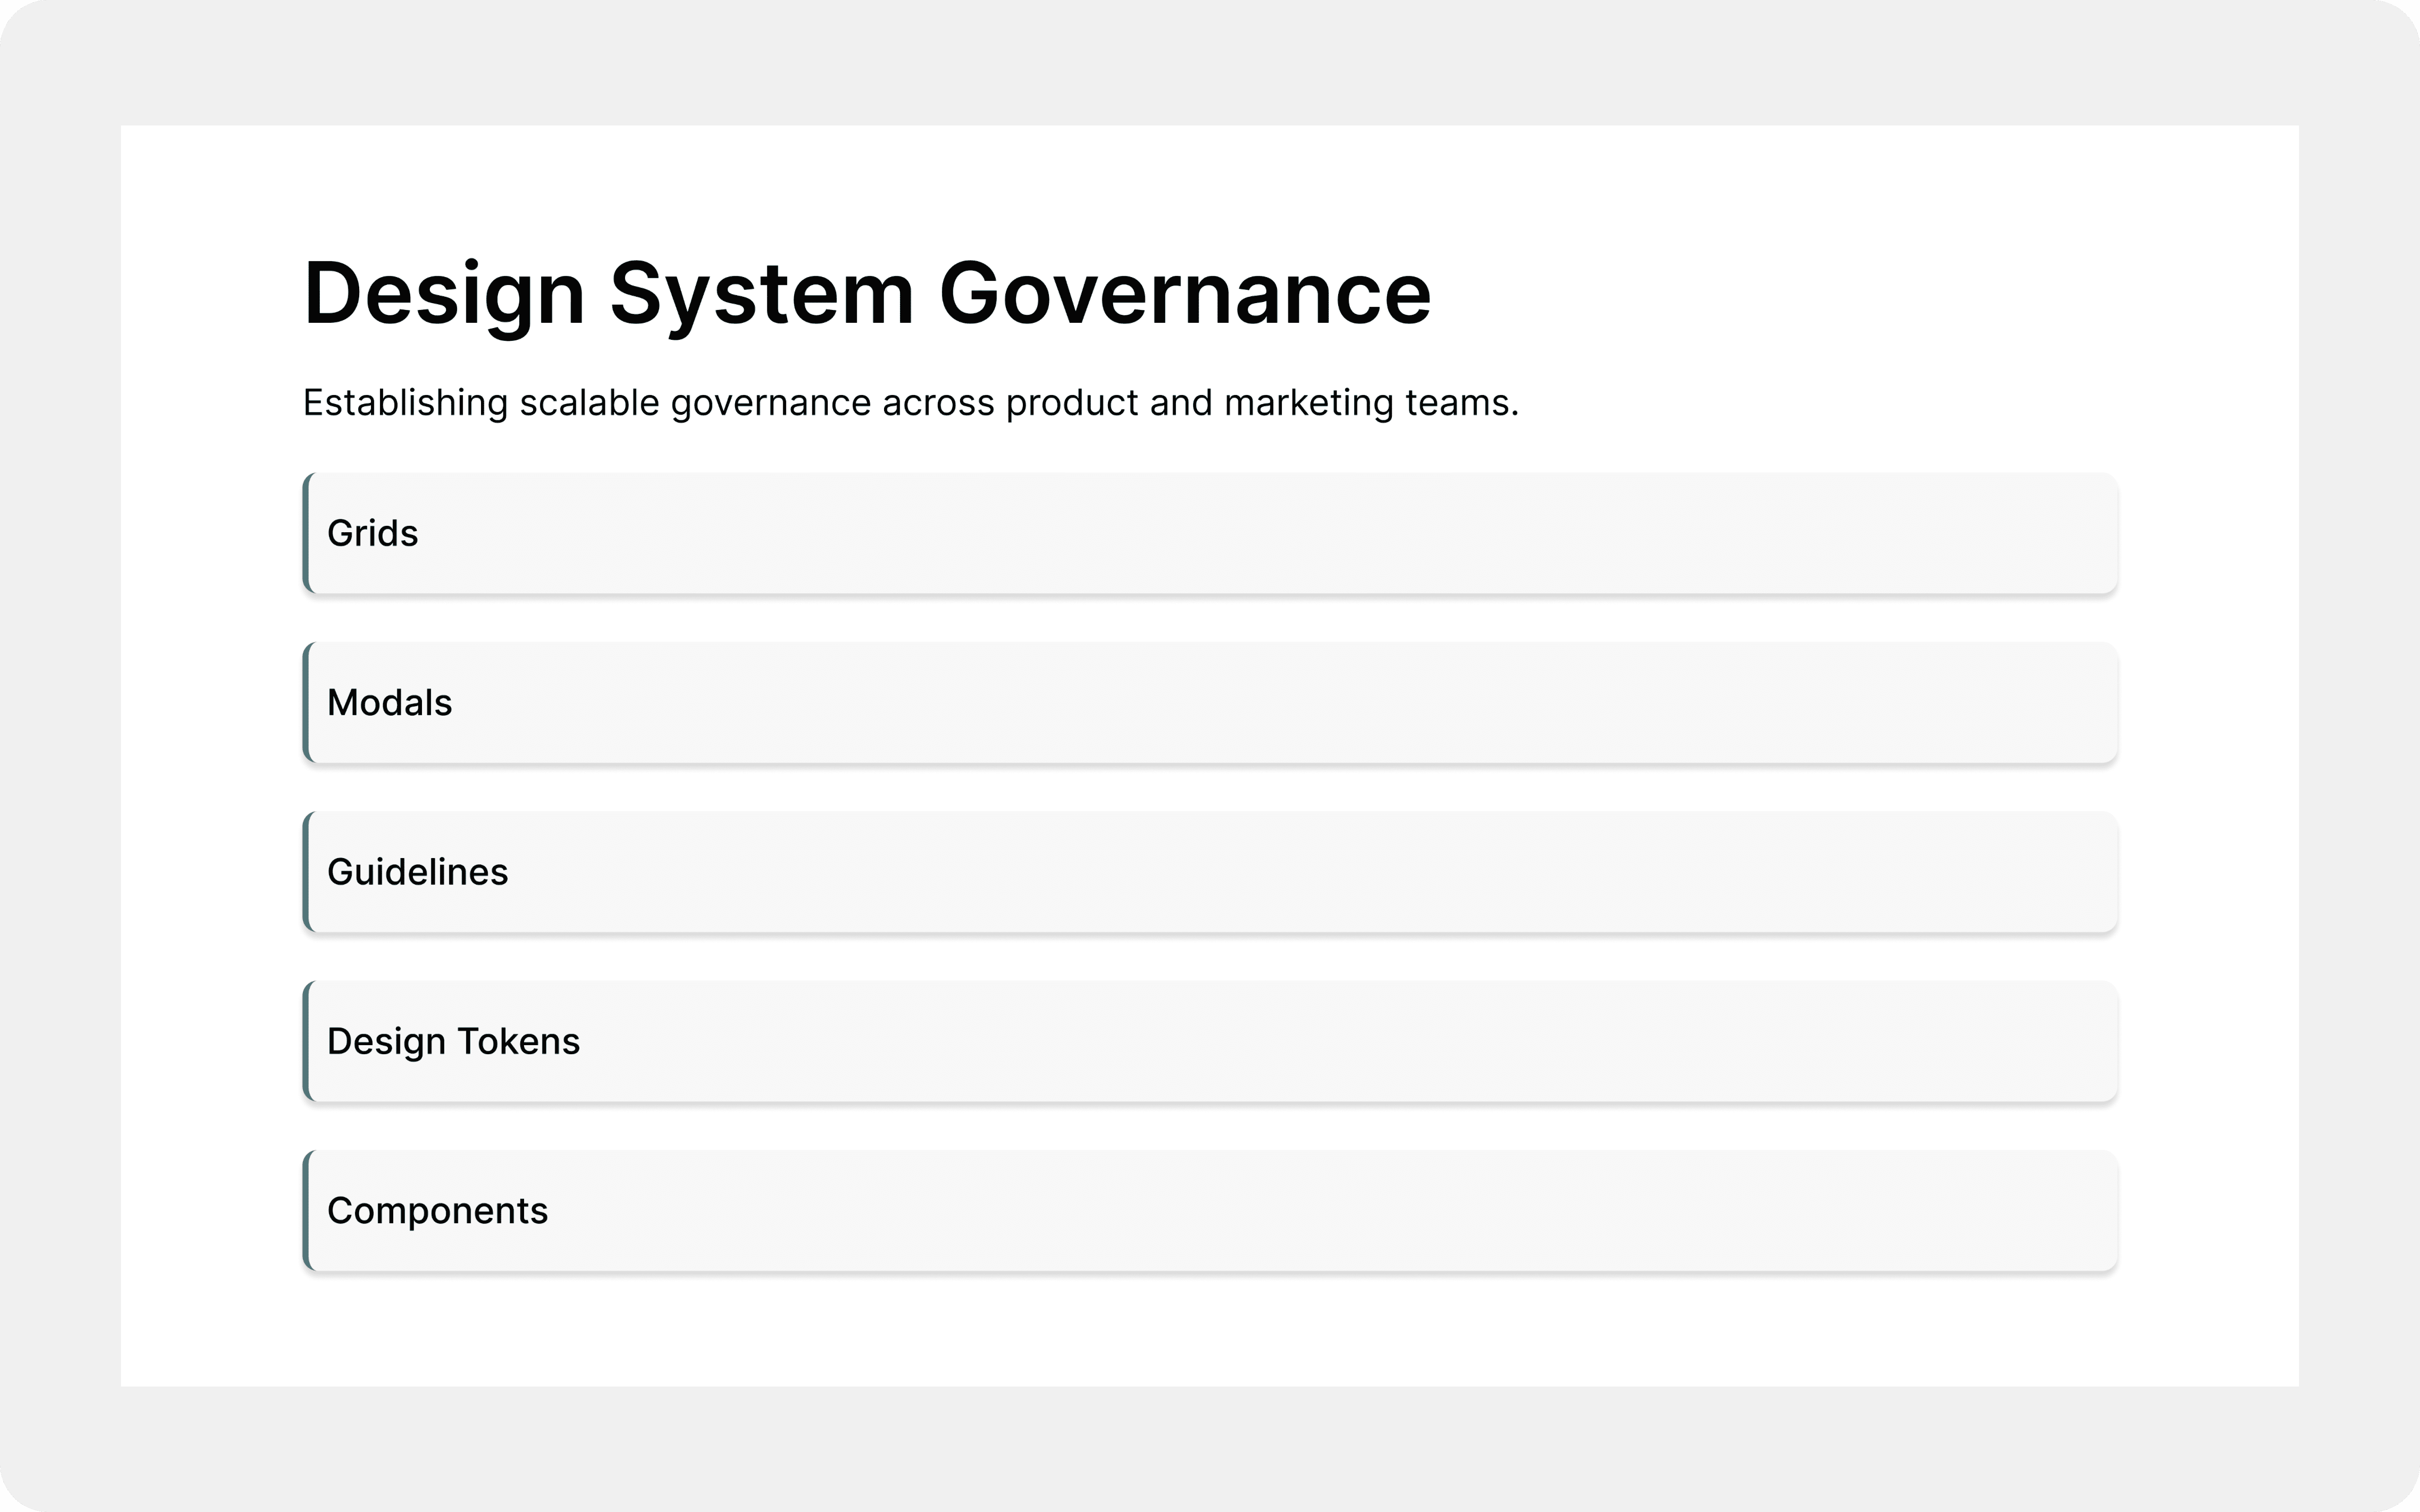The height and width of the screenshot is (1512, 2420).
Task: Click the teal accent bar on Grids card
Action: (306, 533)
